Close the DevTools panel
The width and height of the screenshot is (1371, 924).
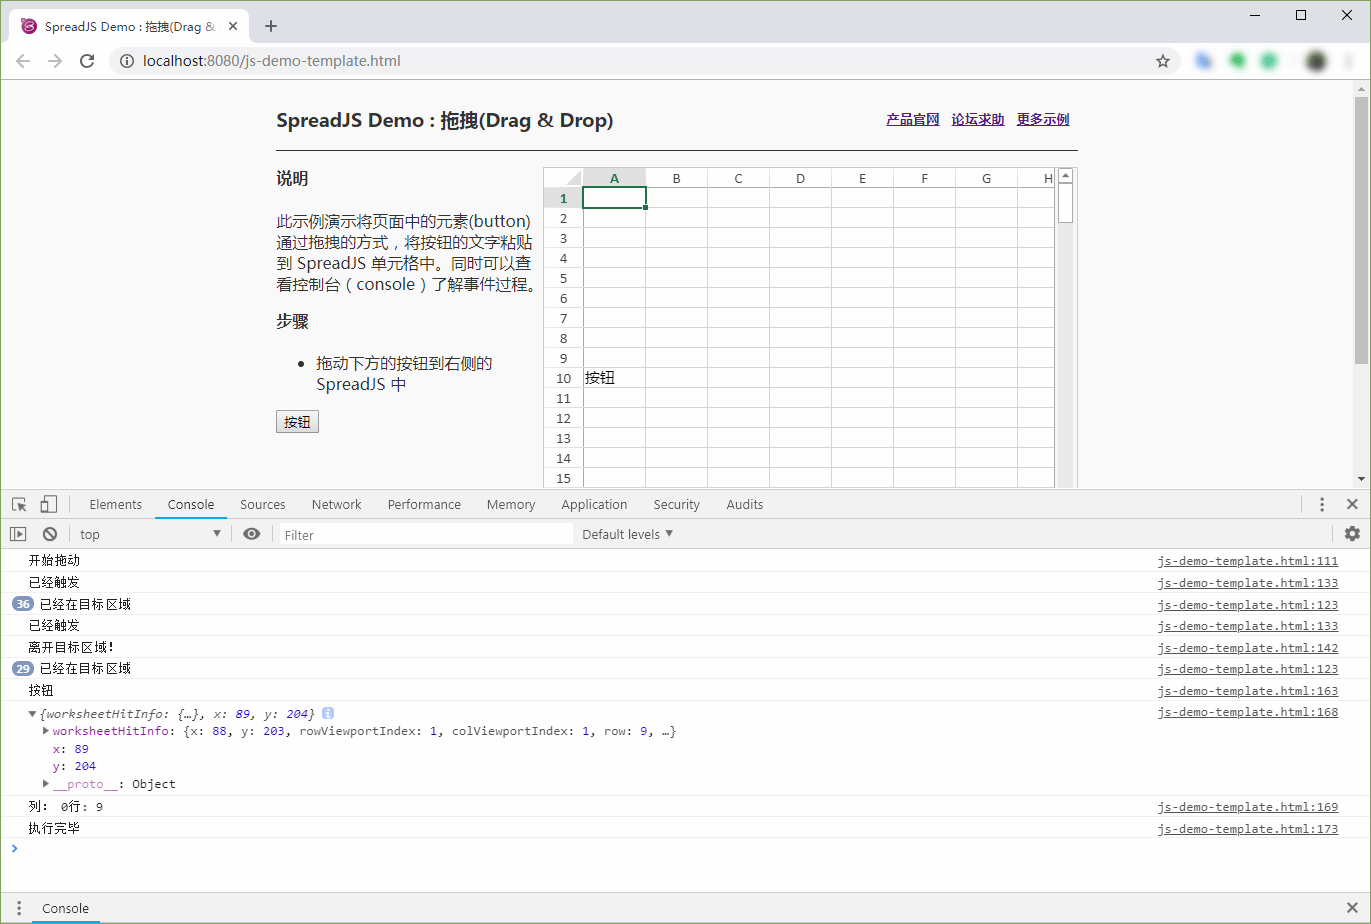[1352, 504]
